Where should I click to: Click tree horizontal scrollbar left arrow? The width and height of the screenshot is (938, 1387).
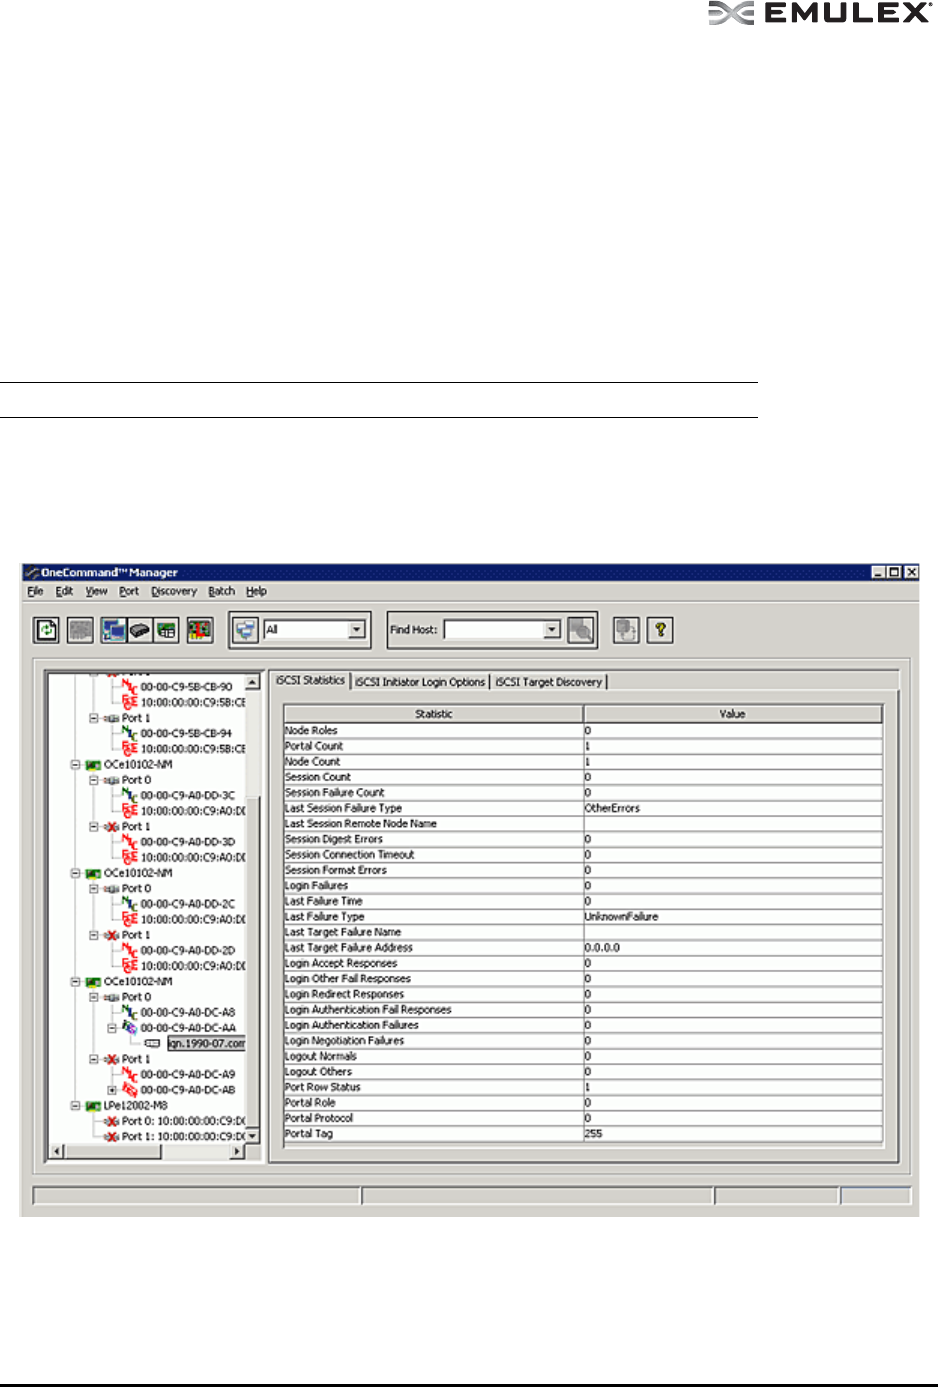click(x=56, y=1152)
